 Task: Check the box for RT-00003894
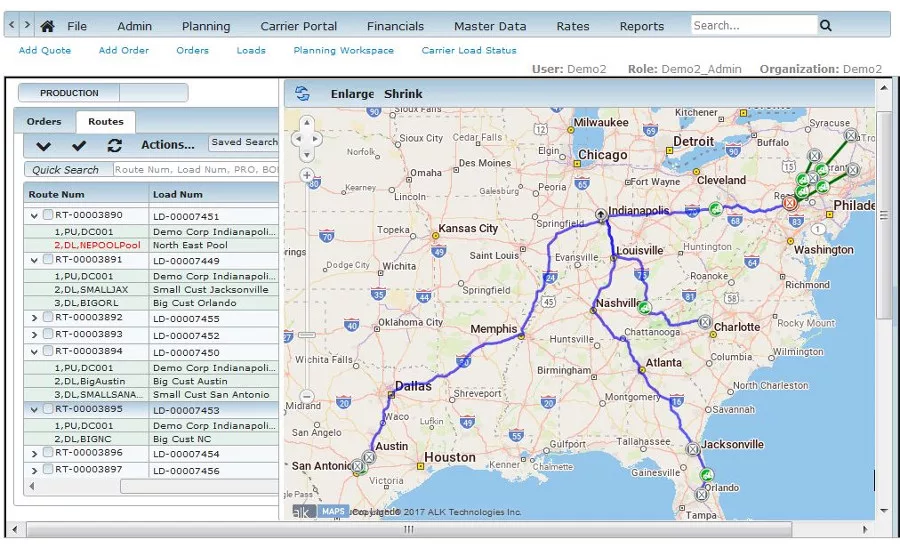click(x=48, y=351)
